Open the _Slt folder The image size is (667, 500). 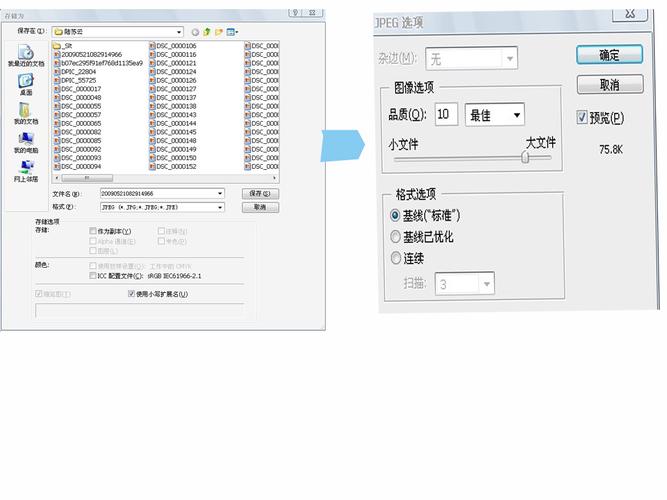tap(63, 46)
